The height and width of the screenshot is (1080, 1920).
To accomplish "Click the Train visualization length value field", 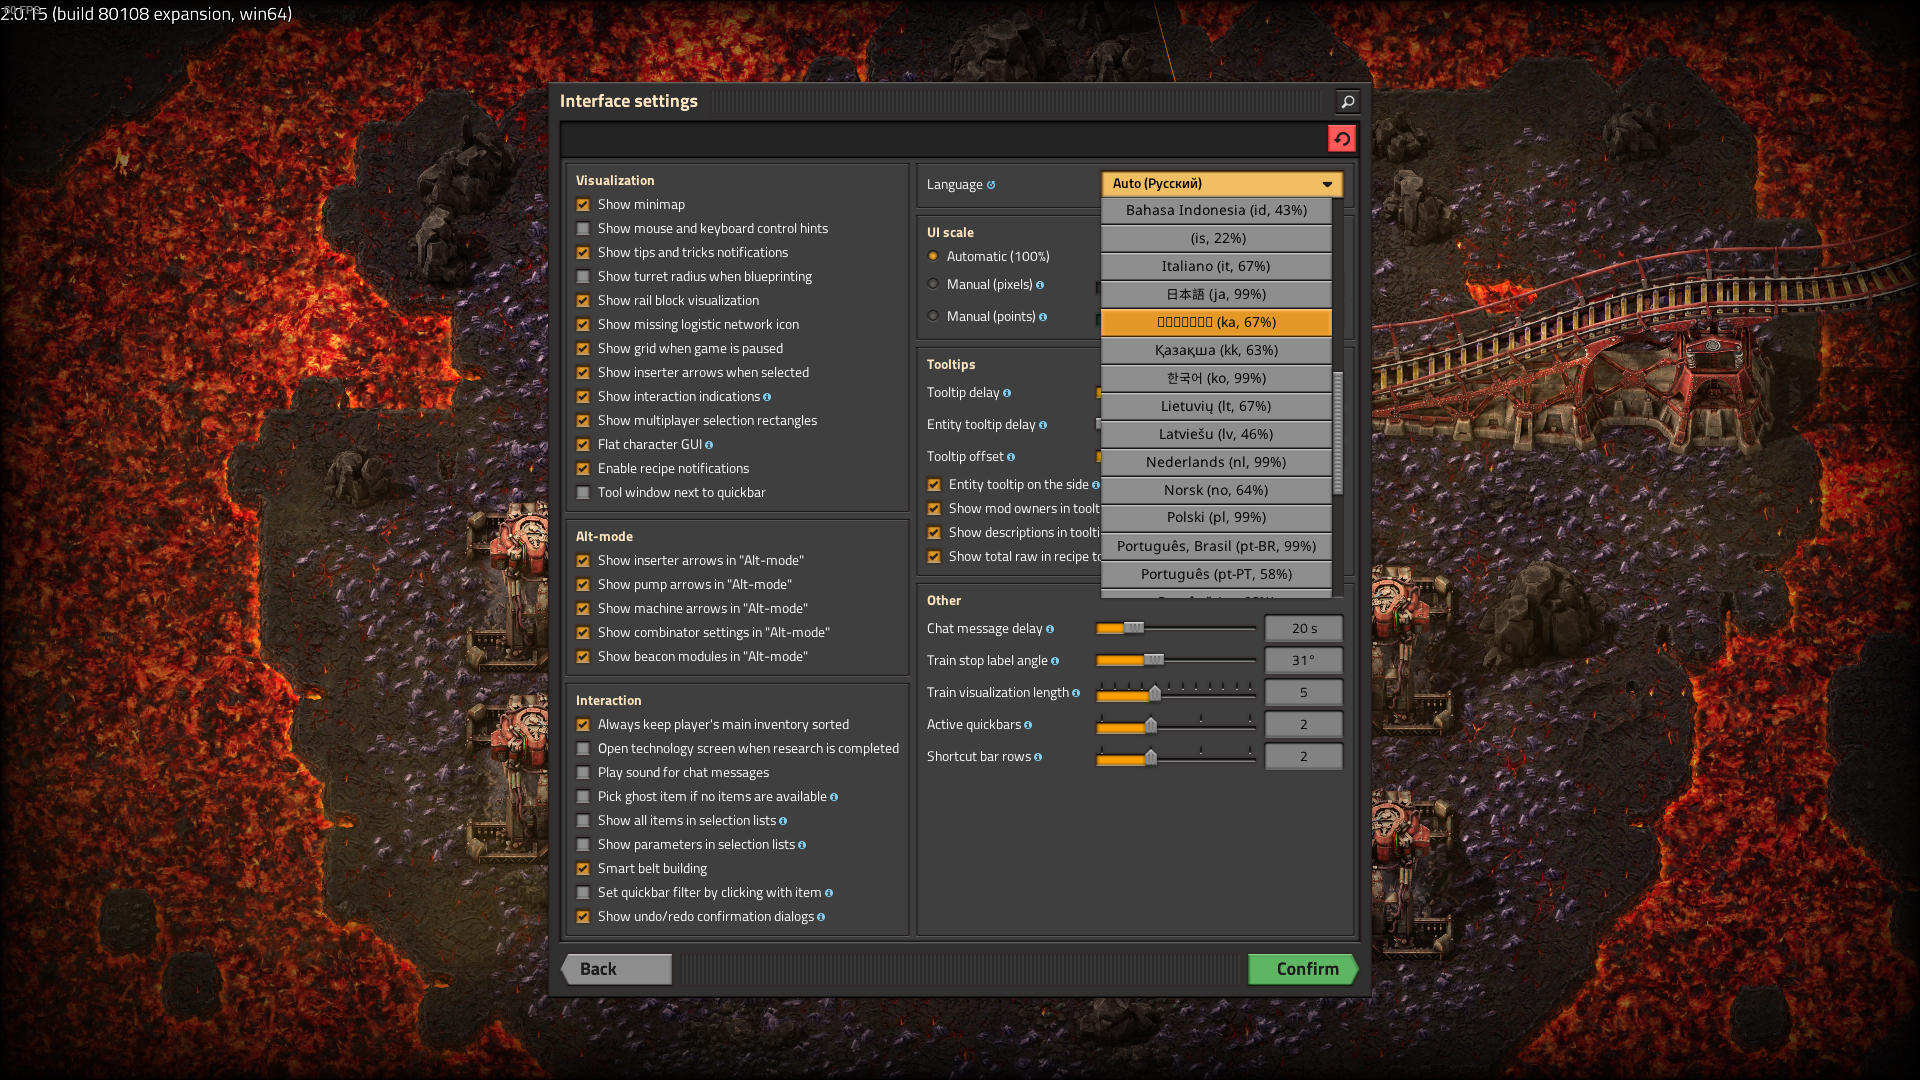I will click(1304, 693).
